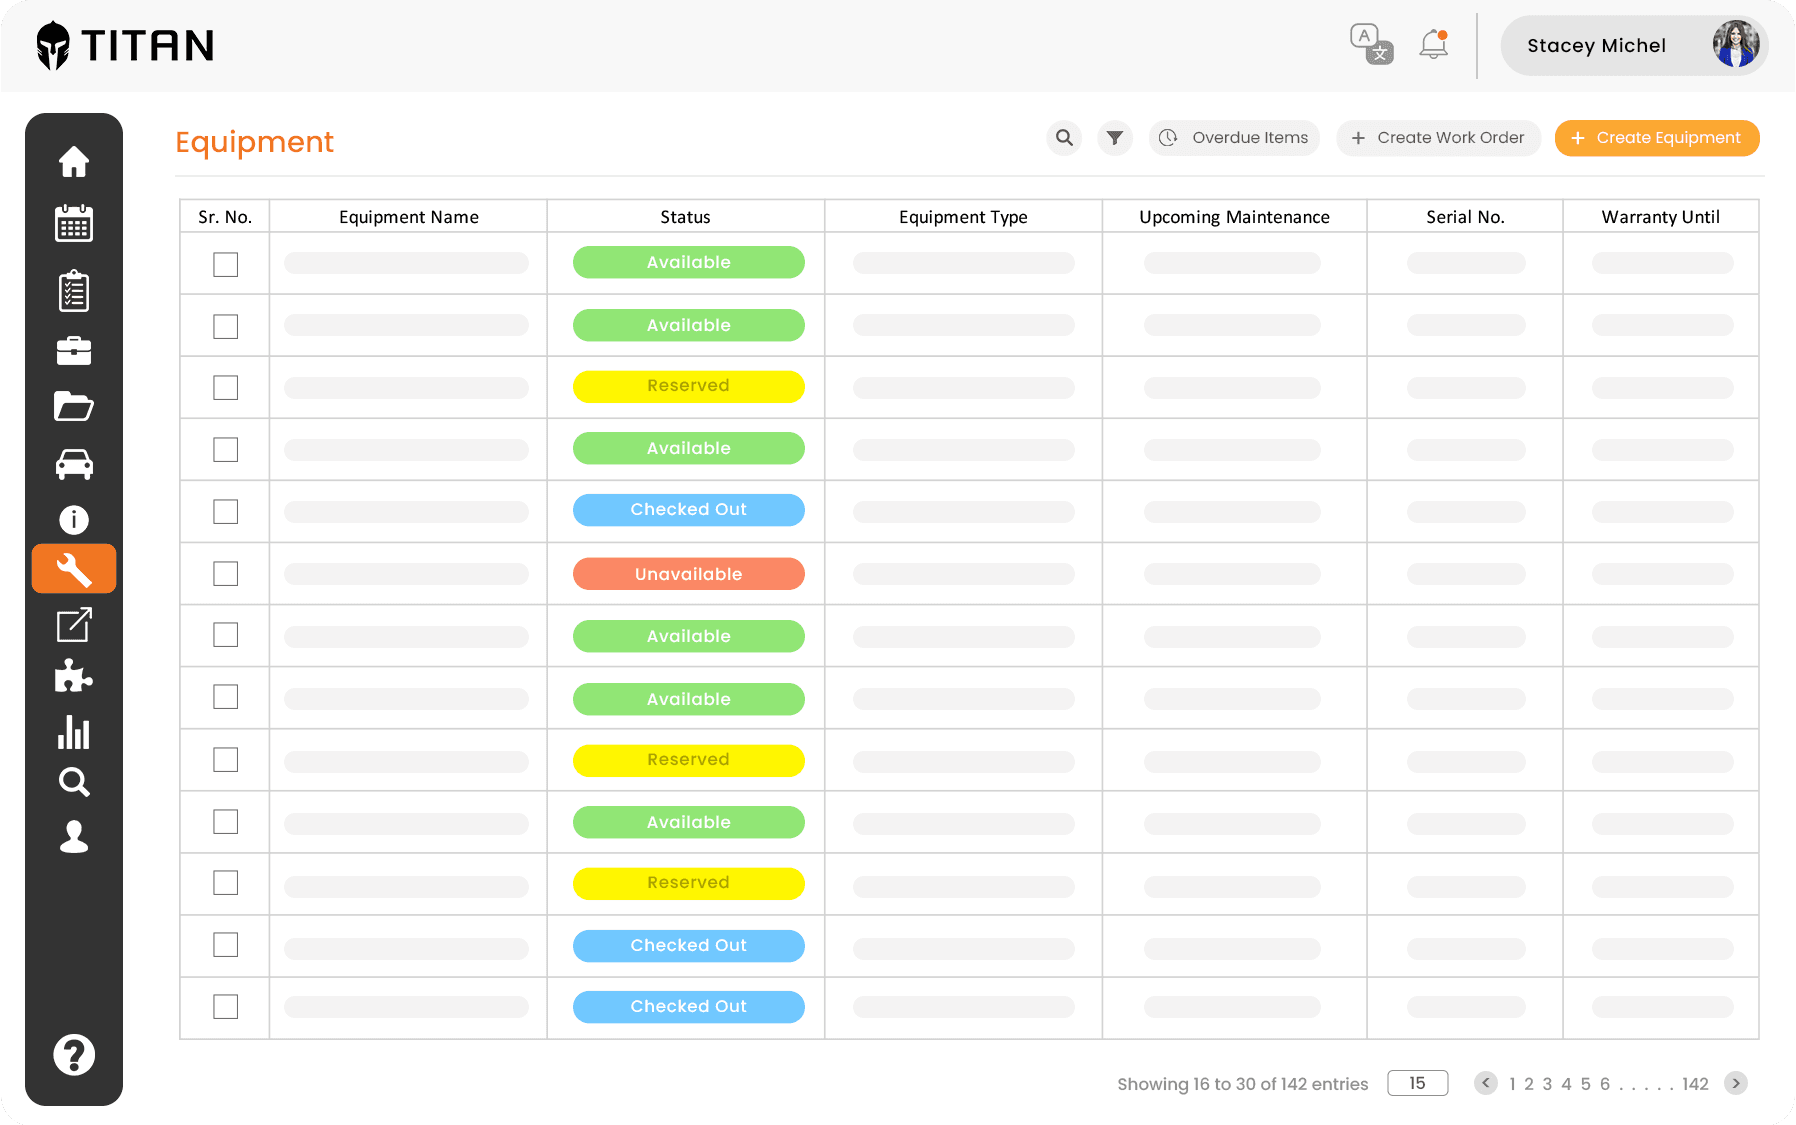Go to page 3 of results
Viewport: 1796px width, 1125px height.
tap(1547, 1083)
